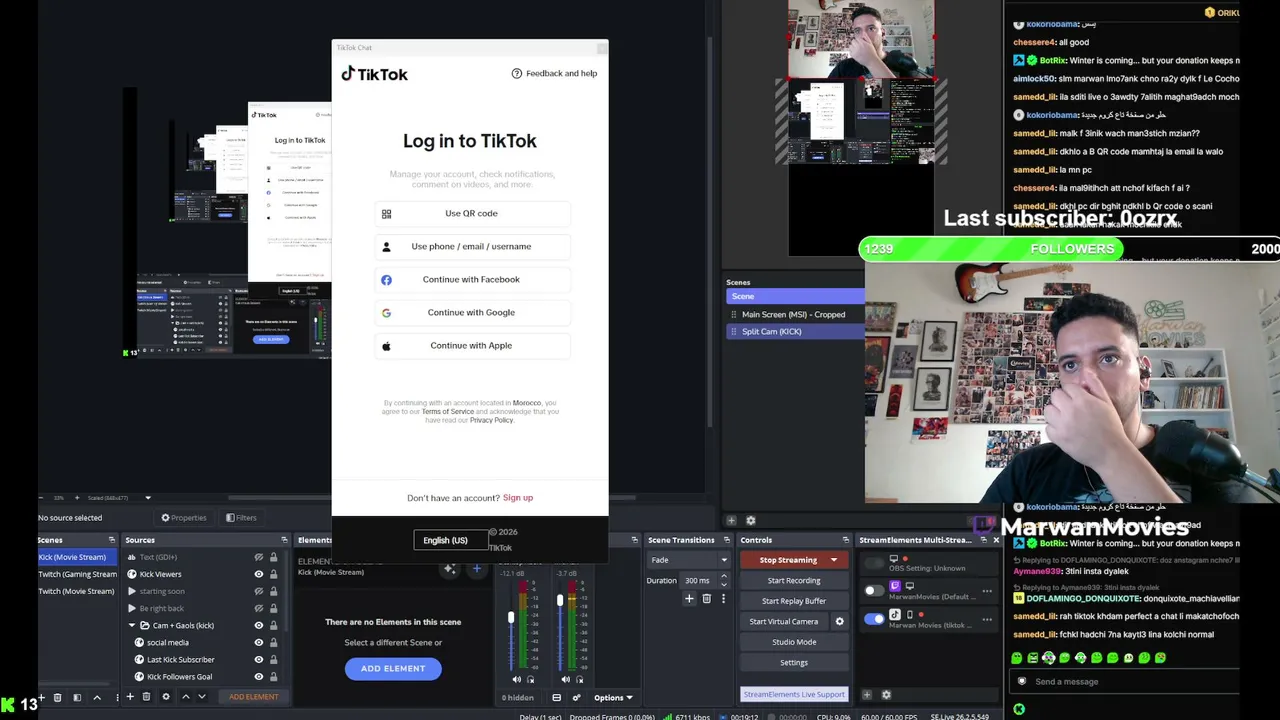Click ADD ELEMENT in Sources toolbar

pos(253,697)
